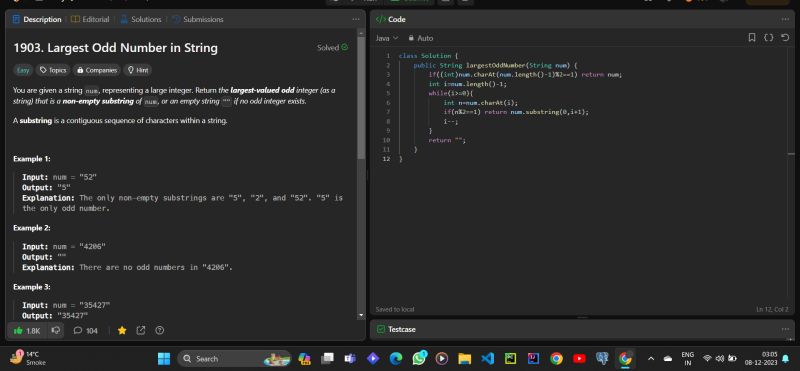Click the OneDrive cloud tray icon
The height and width of the screenshot is (371, 800).
(x=668, y=359)
